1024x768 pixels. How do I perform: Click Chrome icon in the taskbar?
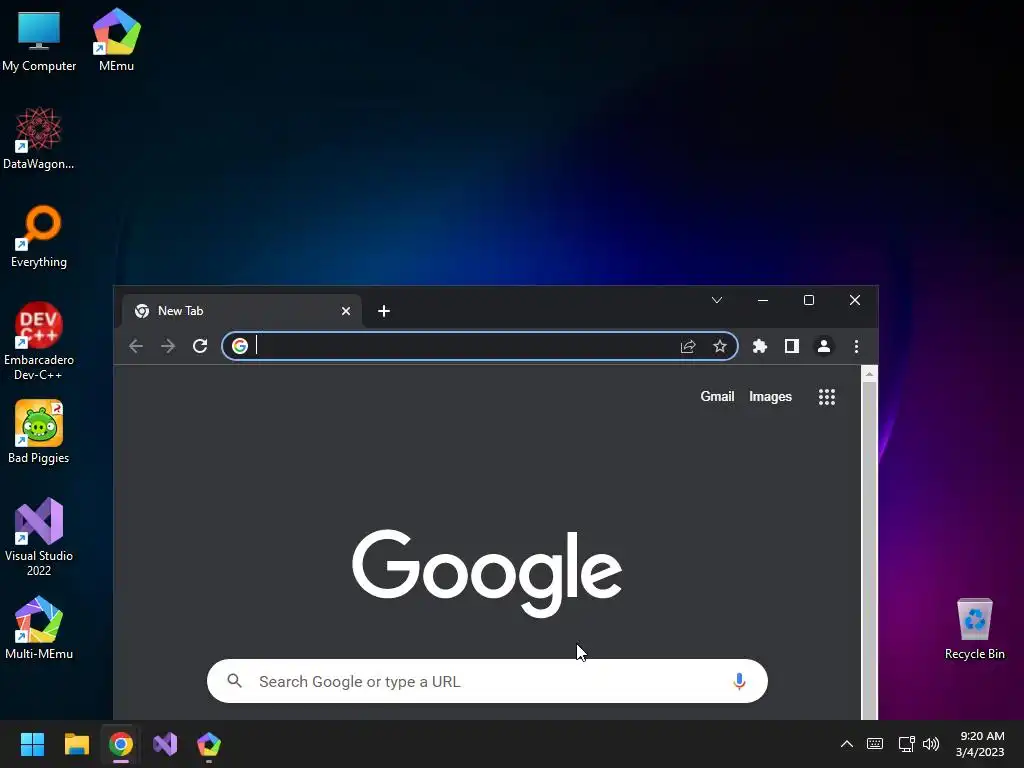coord(121,744)
